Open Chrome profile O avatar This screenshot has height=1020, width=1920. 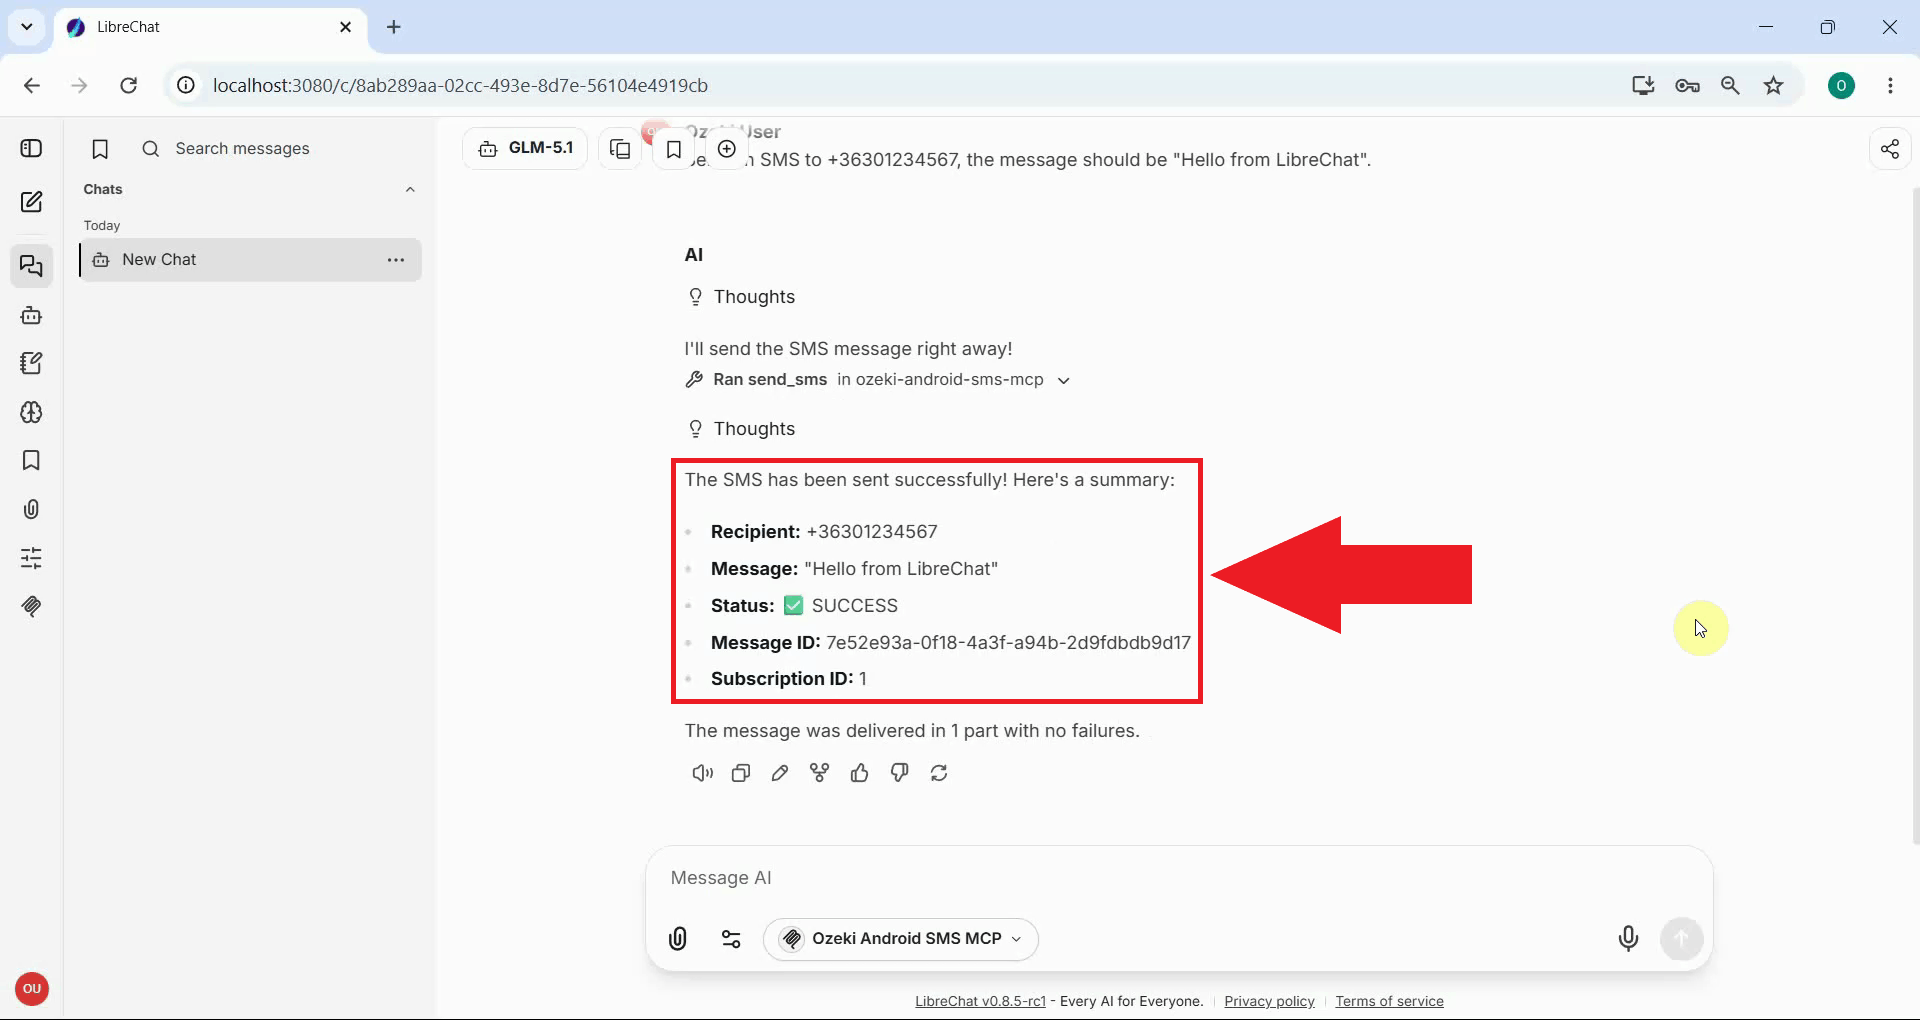click(x=1841, y=86)
